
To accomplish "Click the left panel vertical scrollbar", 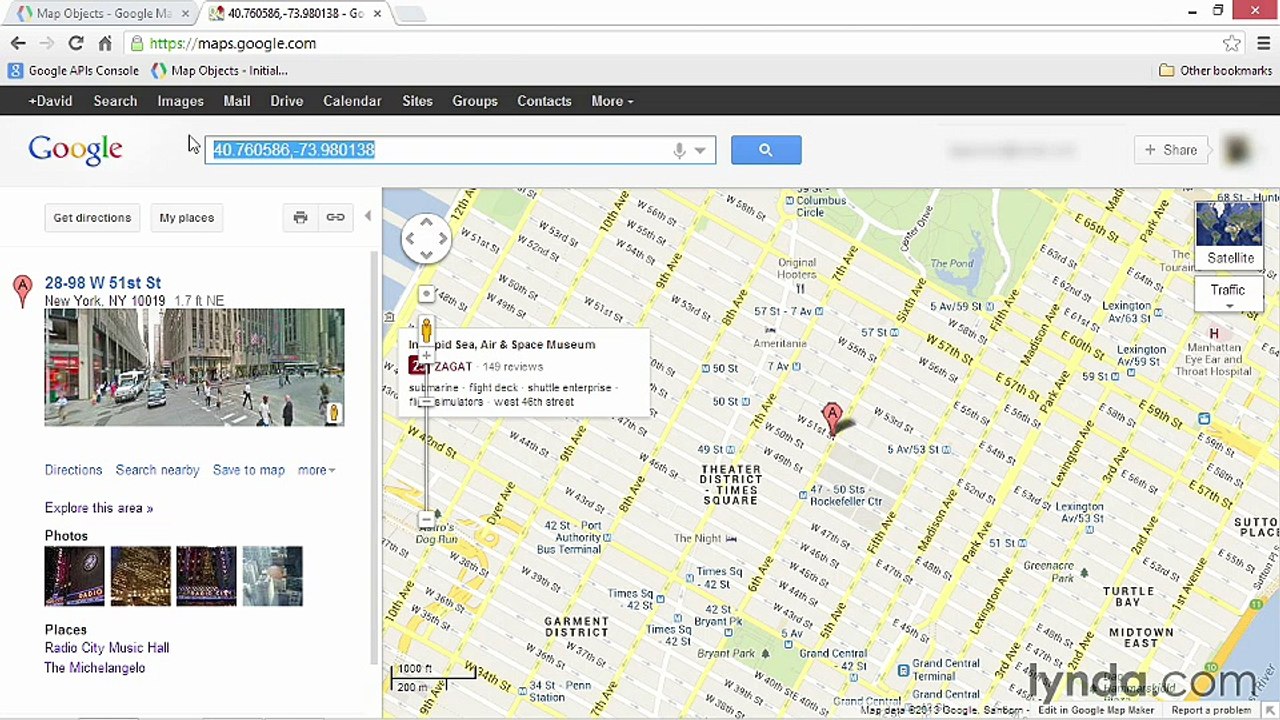I will tap(376, 456).
